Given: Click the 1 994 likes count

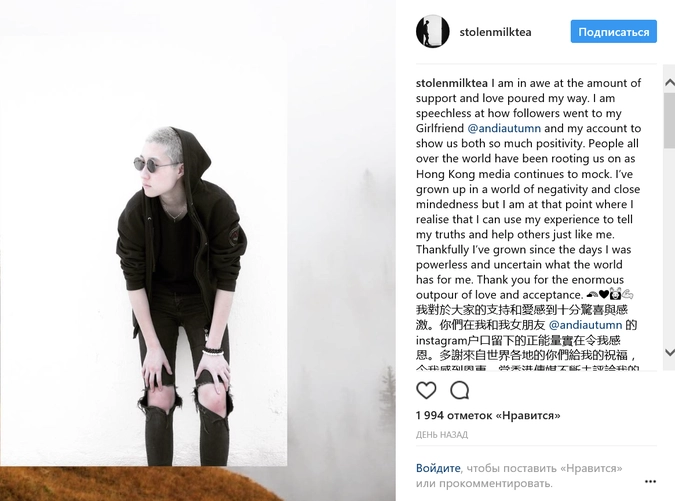Looking at the screenshot, I should point(488,415).
